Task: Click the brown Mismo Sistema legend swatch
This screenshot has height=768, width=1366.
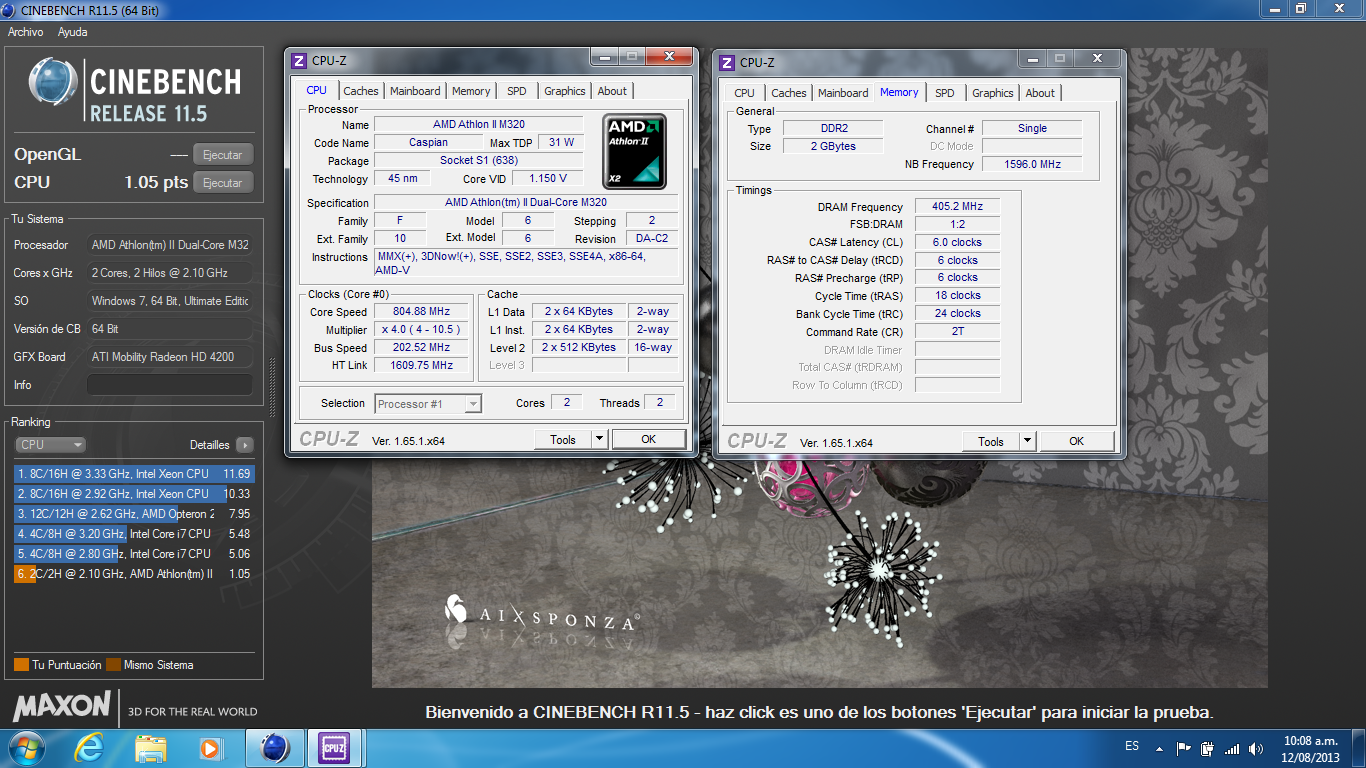Action: (113, 665)
